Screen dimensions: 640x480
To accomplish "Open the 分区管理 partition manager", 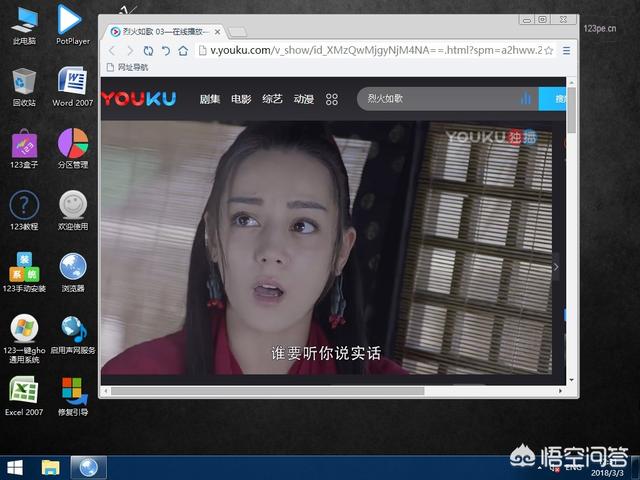I will (x=73, y=149).
